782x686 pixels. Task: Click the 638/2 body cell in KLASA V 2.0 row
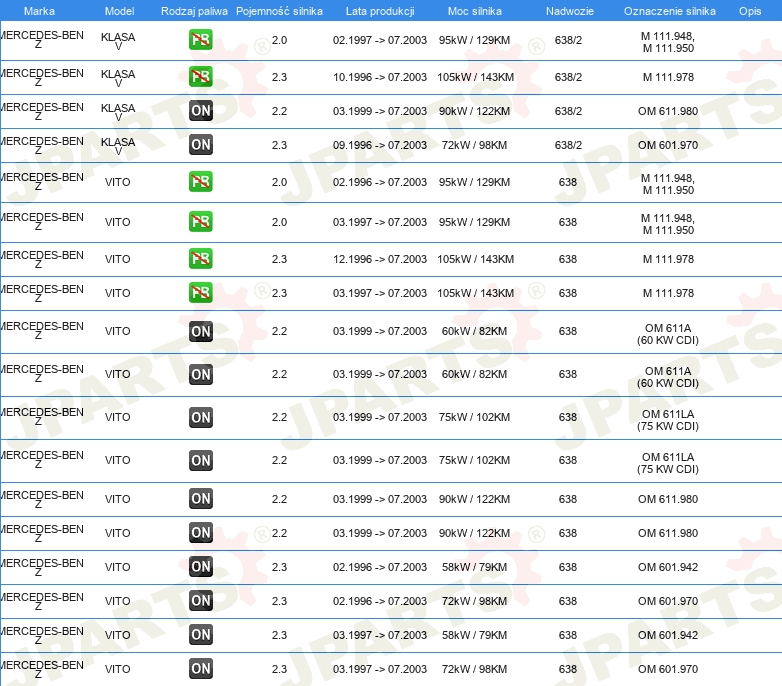[x=568, y=42]
